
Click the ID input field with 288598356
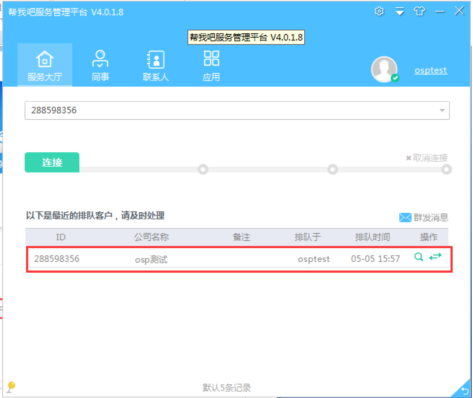point(237,110)
